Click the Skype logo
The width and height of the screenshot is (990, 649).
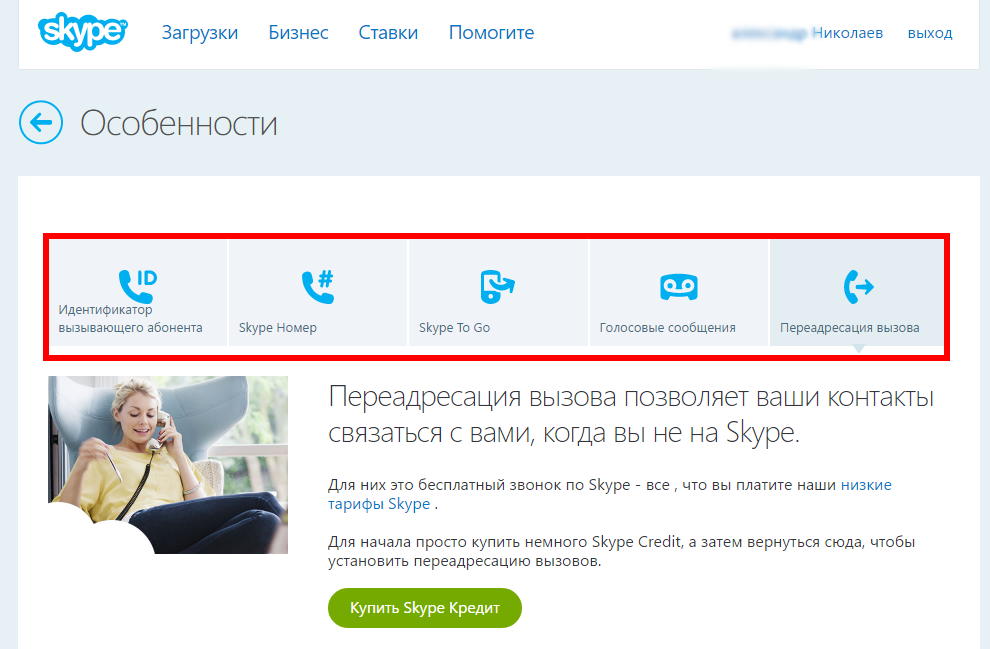pyautogui.click(x=83, y=32)
